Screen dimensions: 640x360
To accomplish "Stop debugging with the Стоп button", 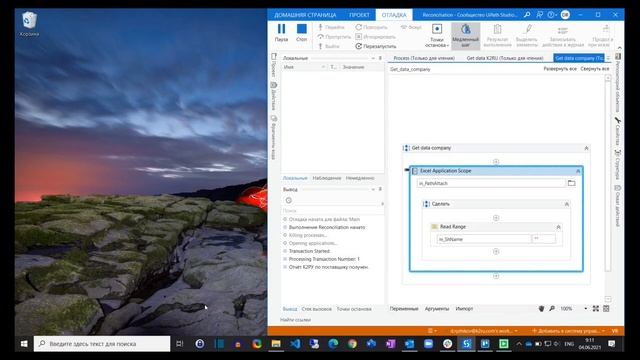I will coord(302,33).
